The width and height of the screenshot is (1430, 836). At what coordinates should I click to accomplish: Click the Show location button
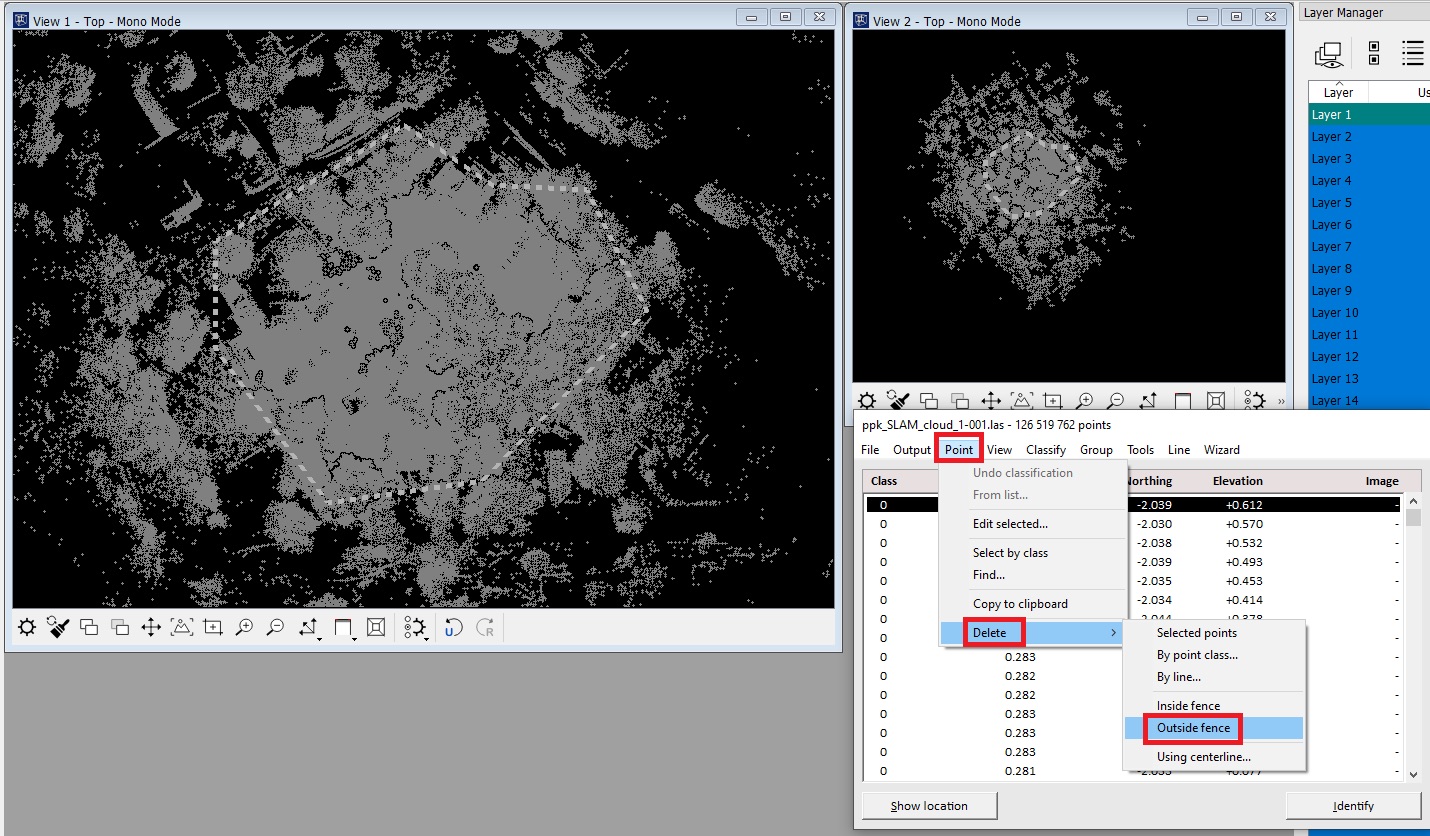point(928,806)
